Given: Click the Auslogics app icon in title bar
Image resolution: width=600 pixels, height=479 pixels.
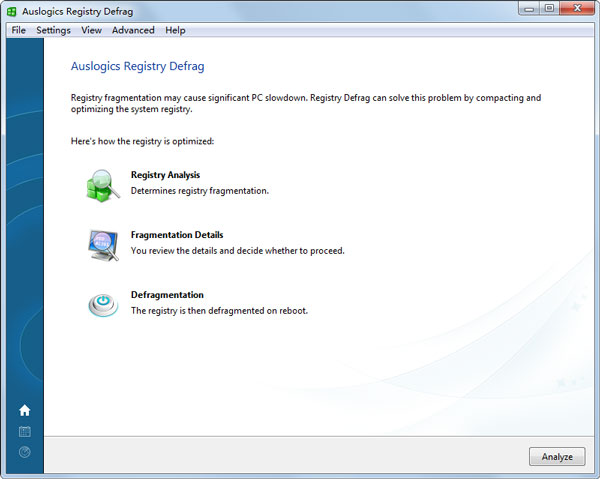Looking at the screenshot, I should click(x=11, y=11).
